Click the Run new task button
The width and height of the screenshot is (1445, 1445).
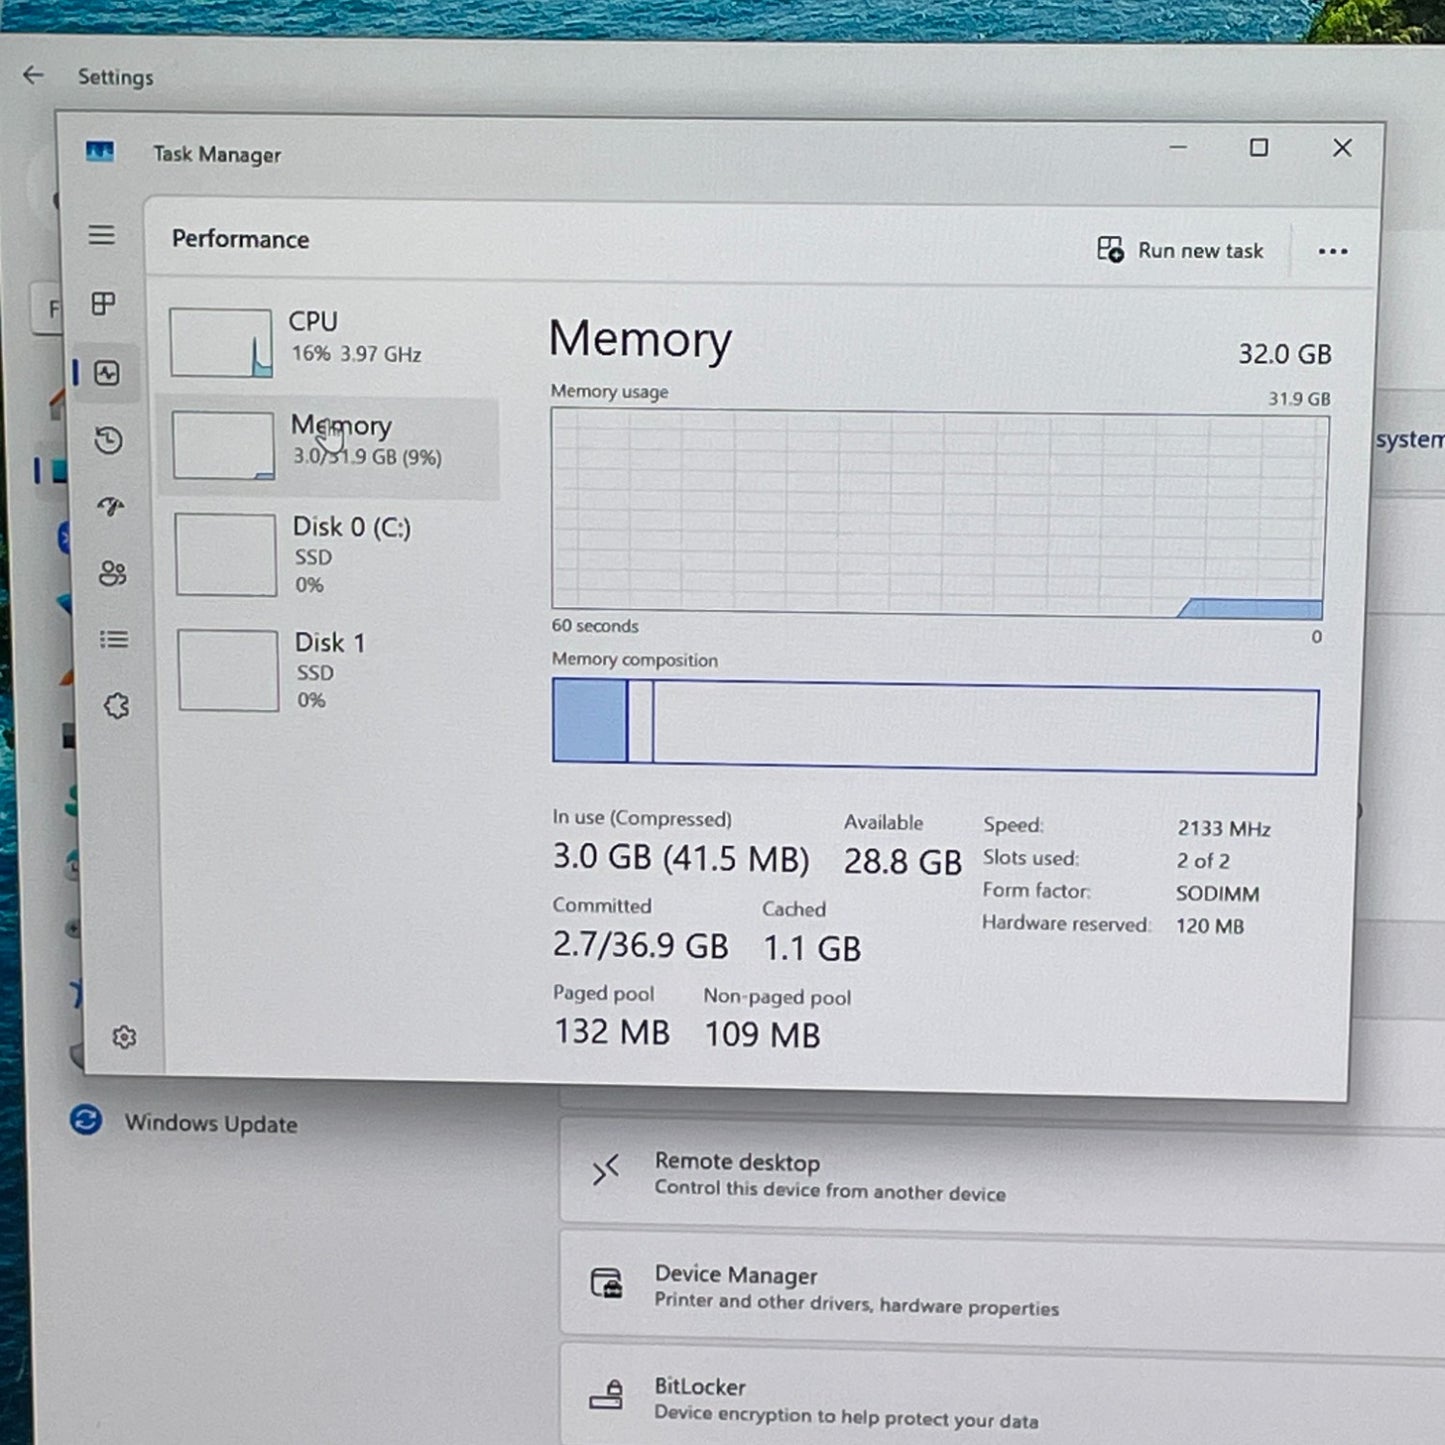point(1181,250)
